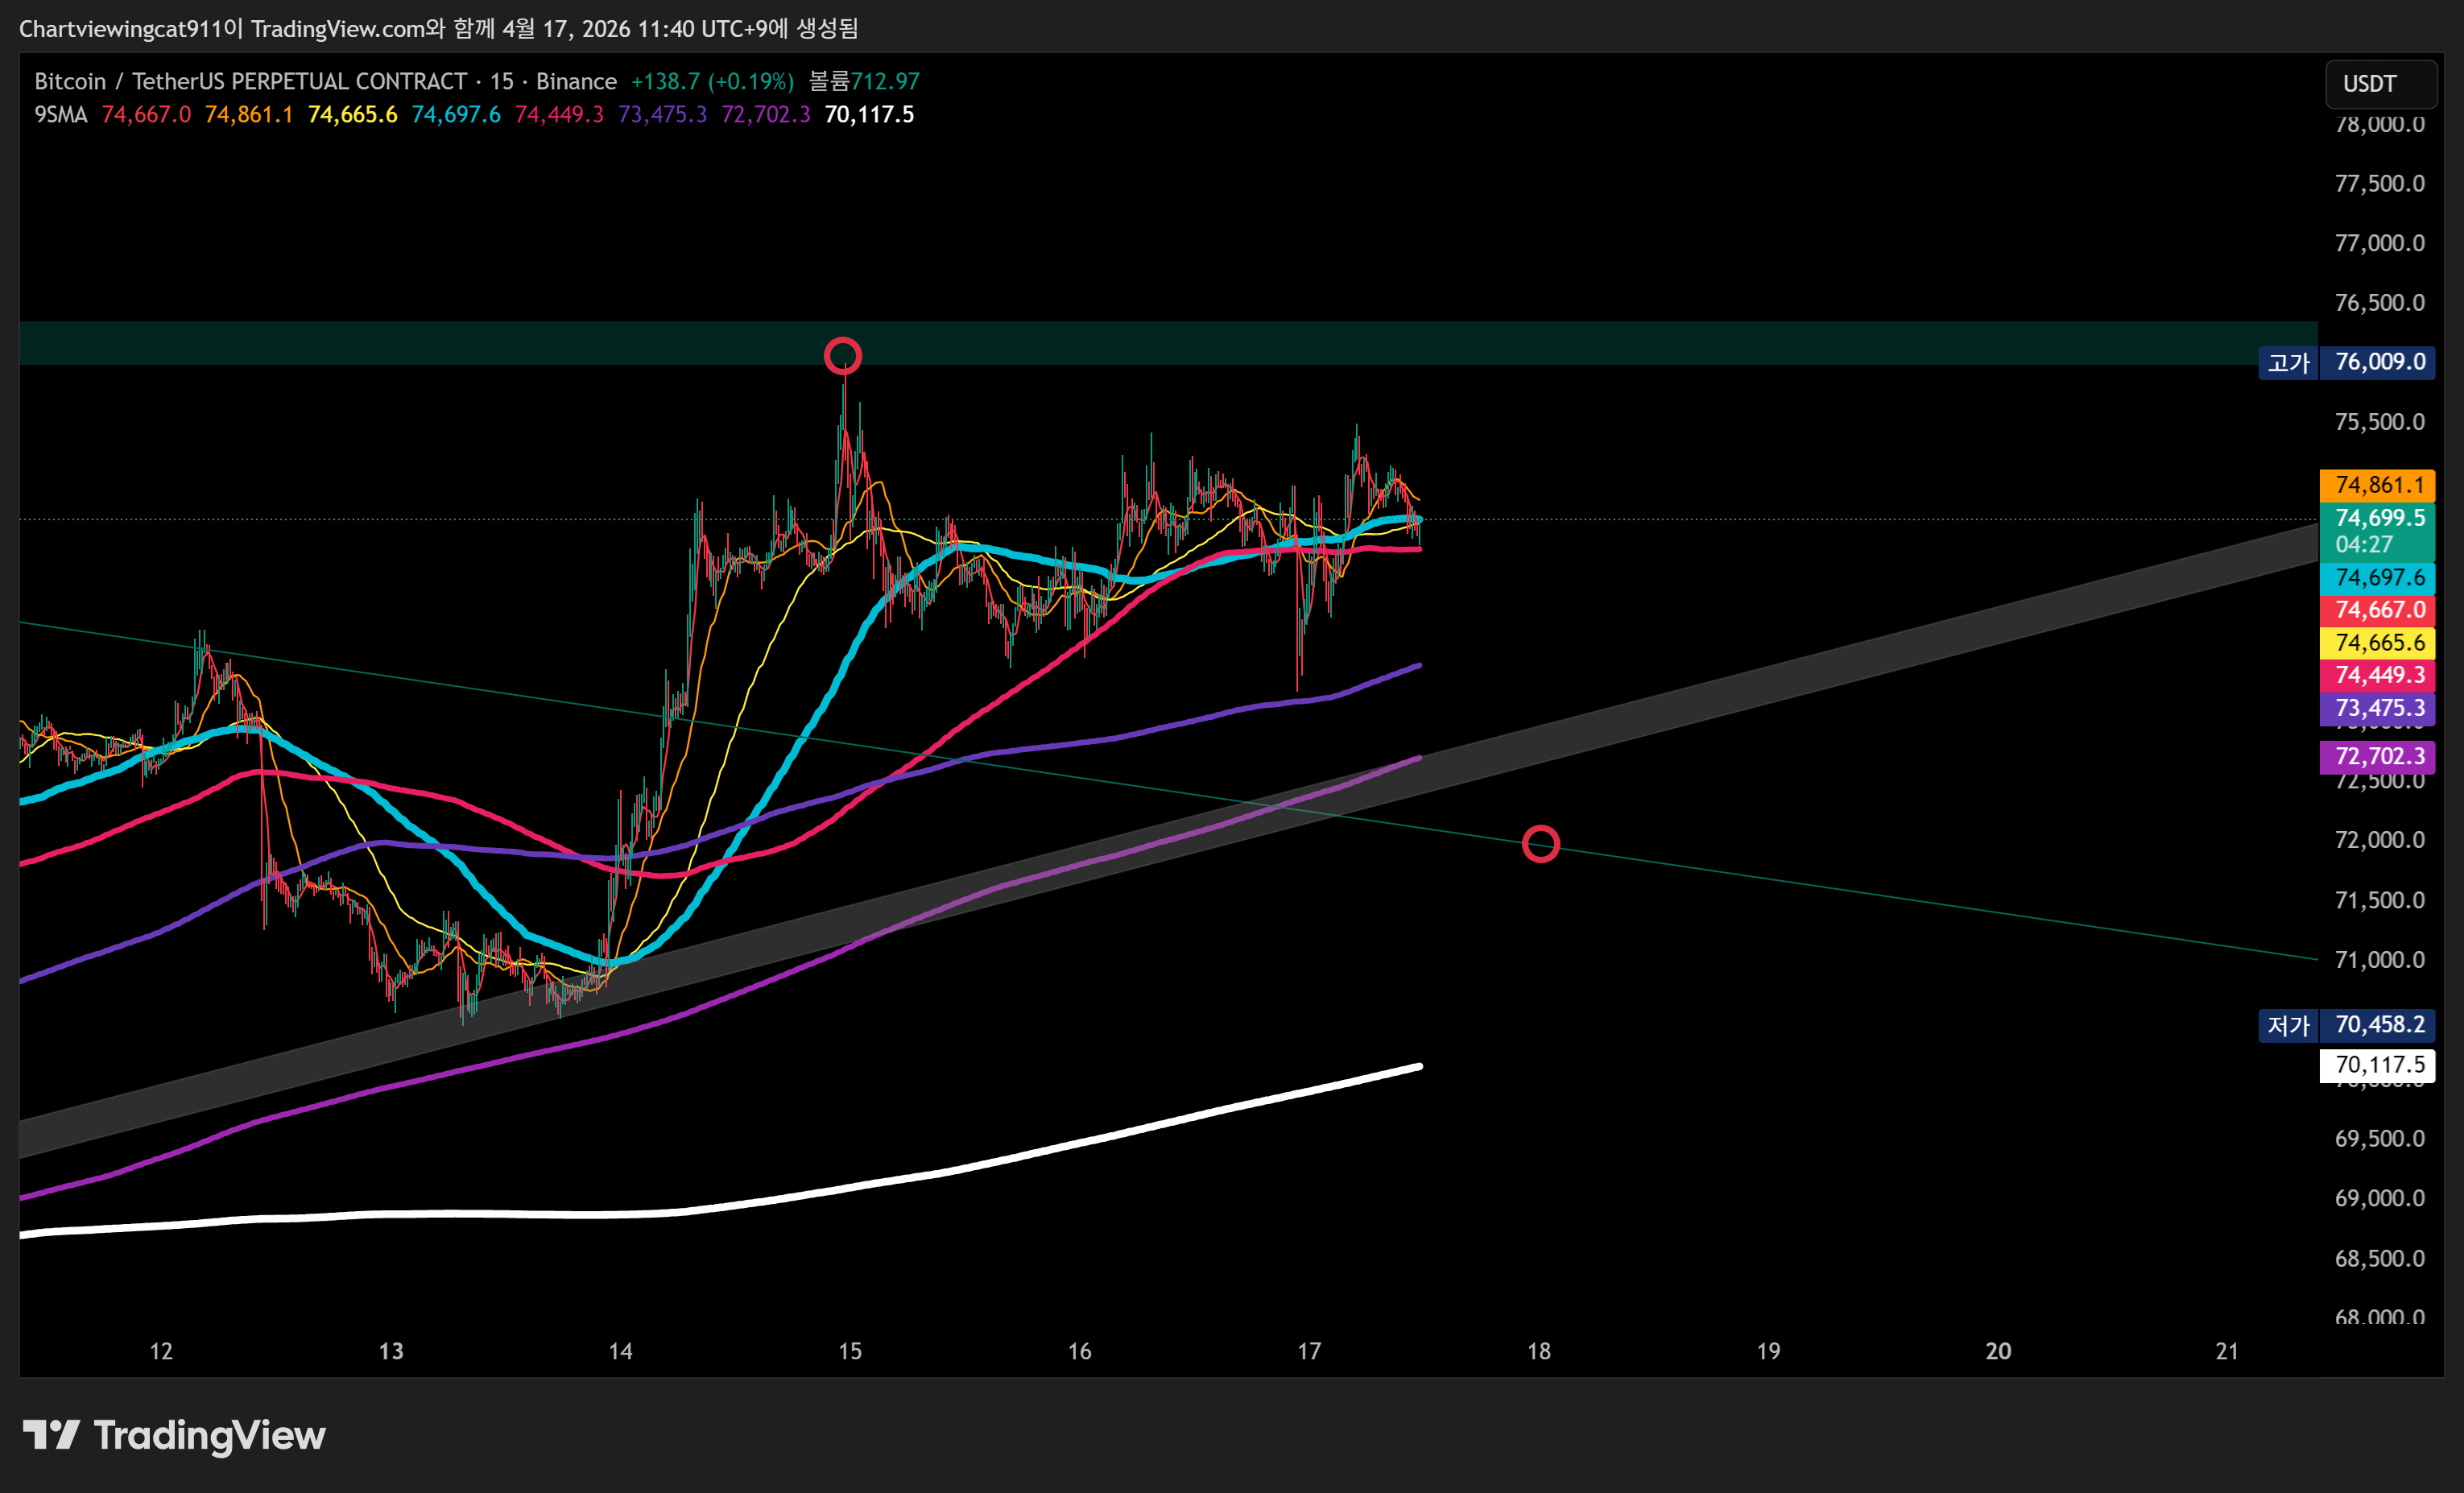Viewport: 2464px width, 1493px height.
Task: Click the cyan 74,697.6 axis tag
Action: click(2377, 578)
